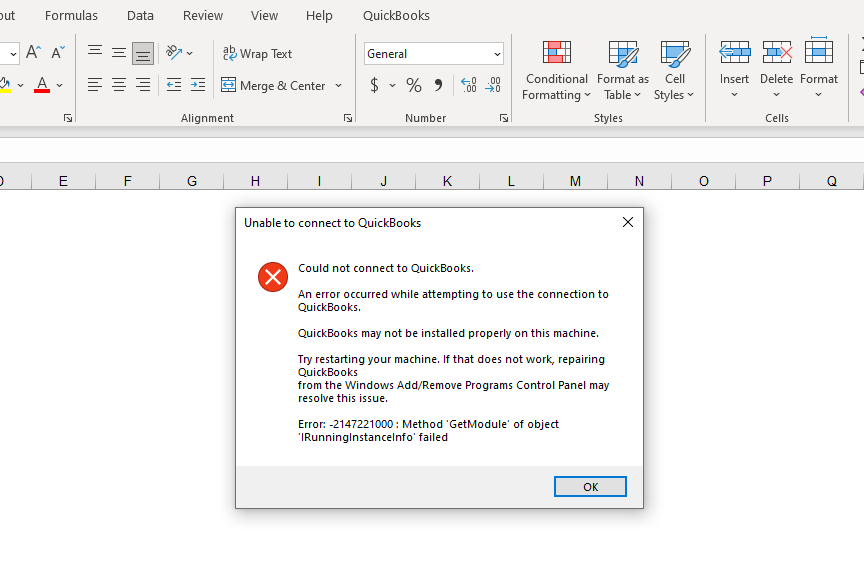Apply top align to the cell
The width and height of the screenshot is (864, 564).
pyautogui.click(x=95, y=53)
